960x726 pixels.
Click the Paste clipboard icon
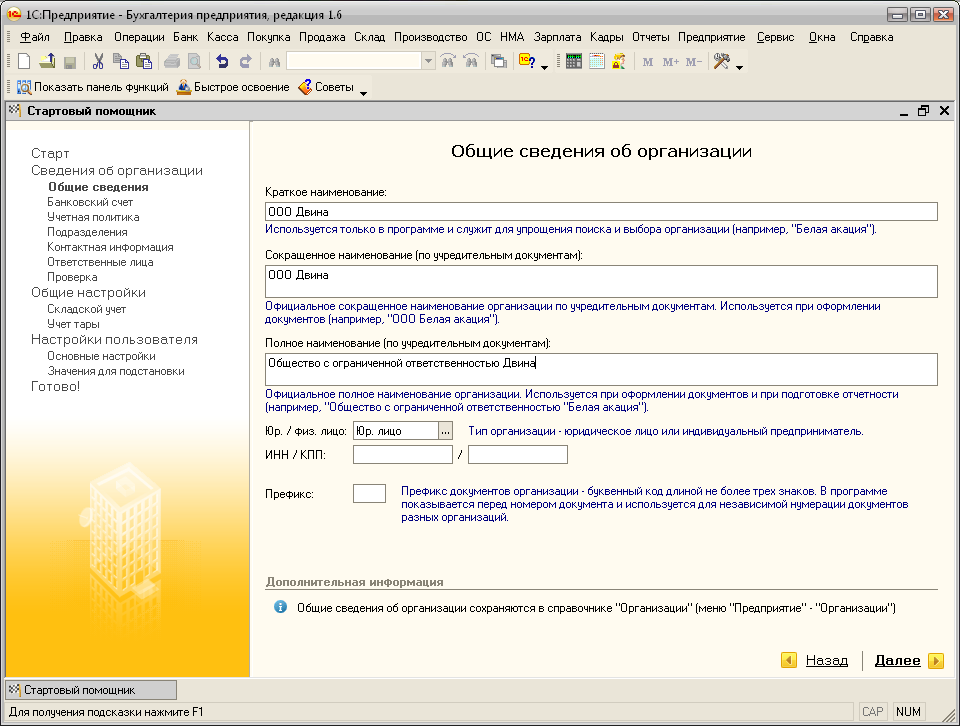click(144, 61)
